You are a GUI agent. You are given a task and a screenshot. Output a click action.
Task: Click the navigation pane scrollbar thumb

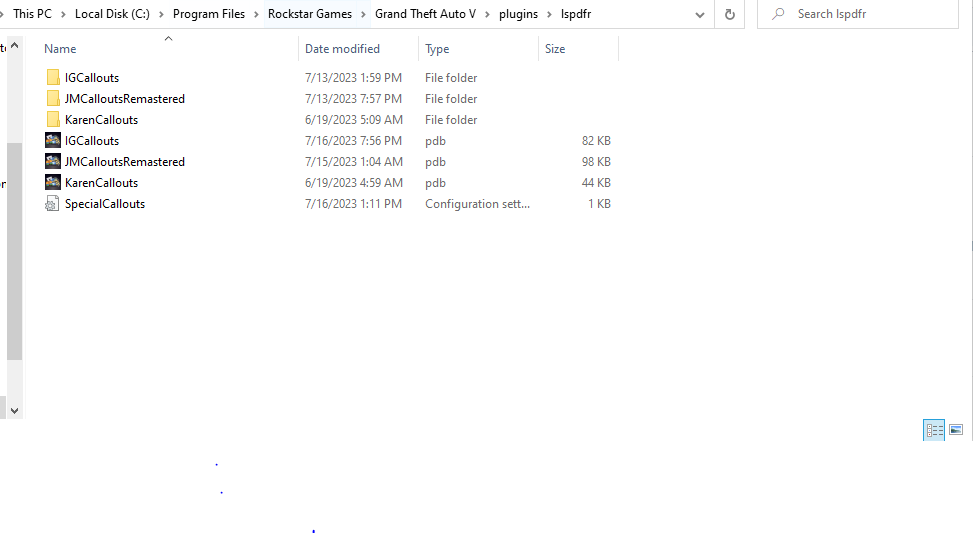tap(14, 251)
